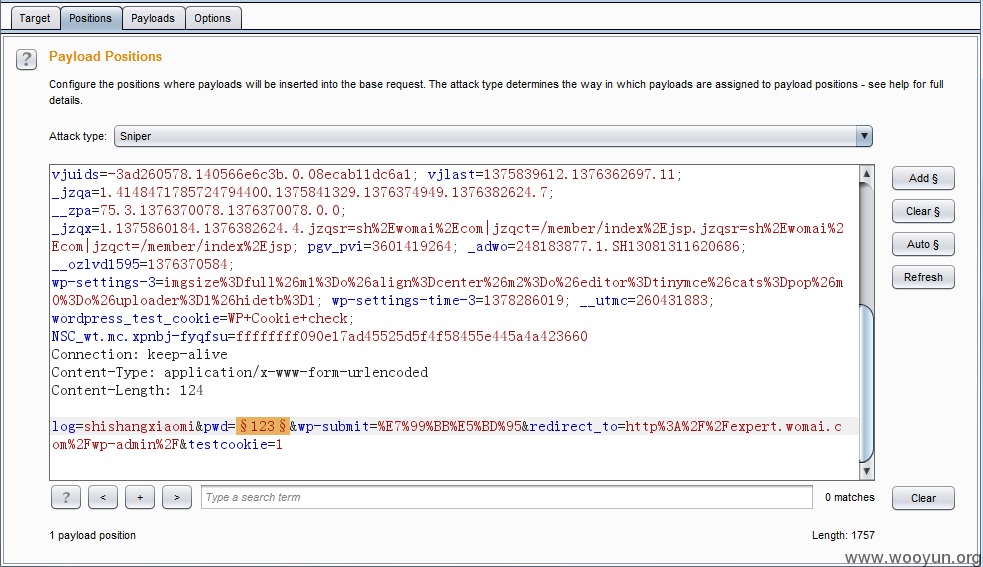Click the '1 payload position' status text

93,536
